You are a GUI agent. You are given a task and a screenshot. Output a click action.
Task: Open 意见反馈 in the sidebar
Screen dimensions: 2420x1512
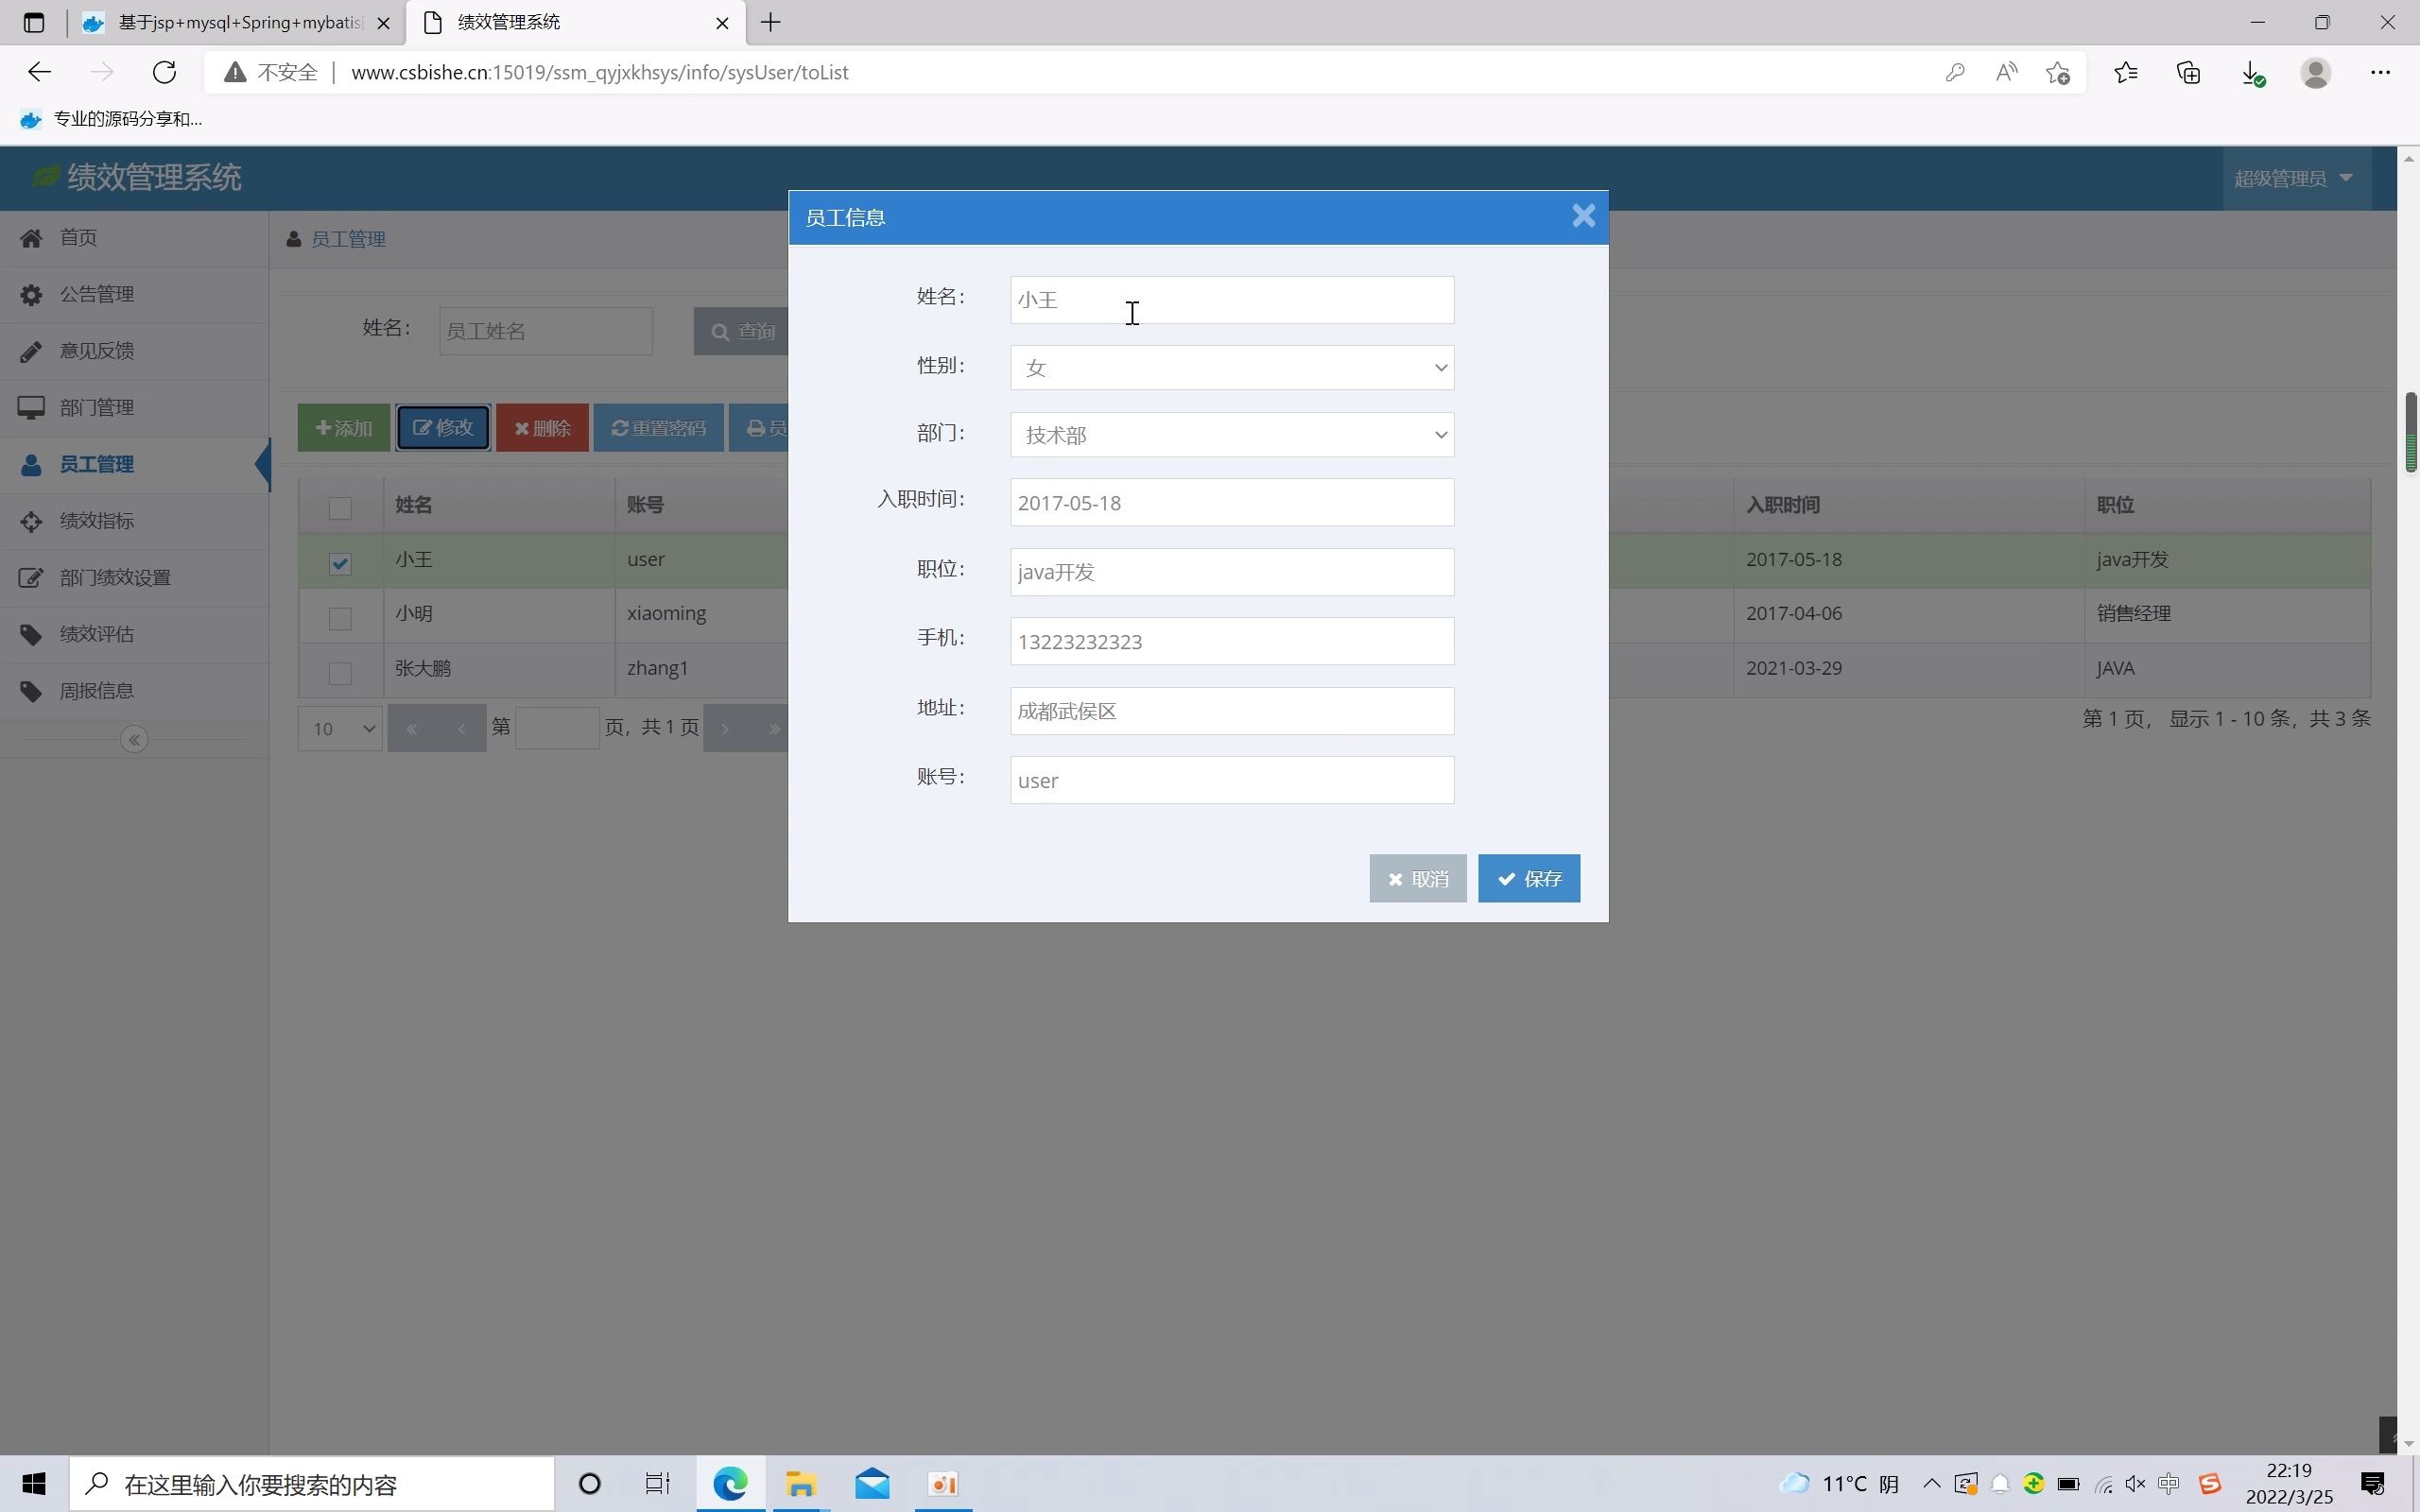(x=134, y=351)
